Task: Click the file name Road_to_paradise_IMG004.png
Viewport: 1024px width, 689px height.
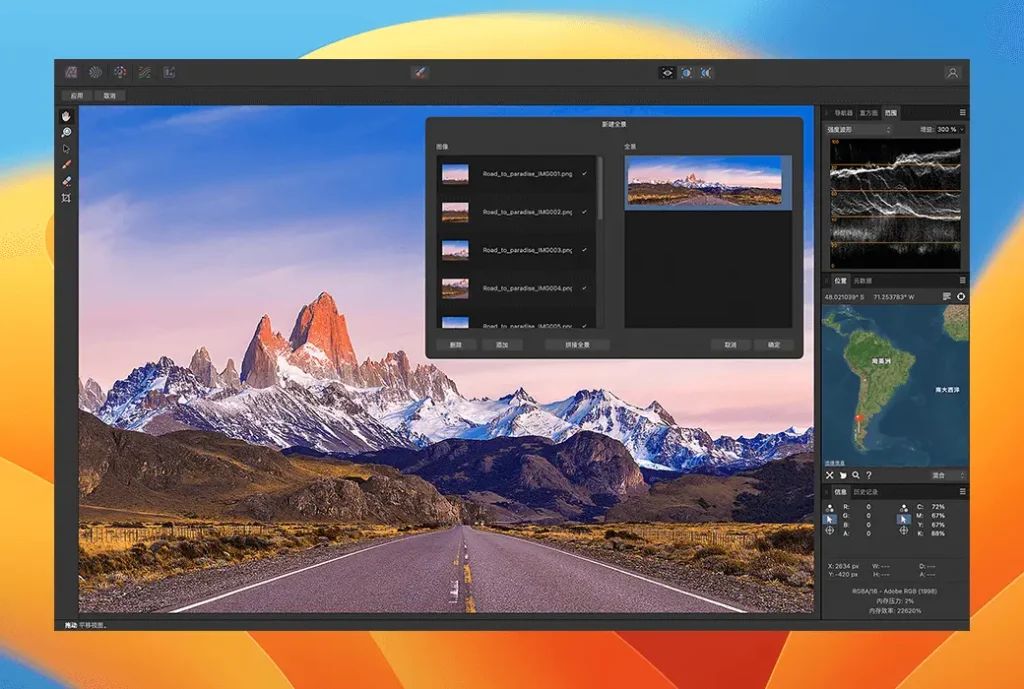Action: coord(528,288)
